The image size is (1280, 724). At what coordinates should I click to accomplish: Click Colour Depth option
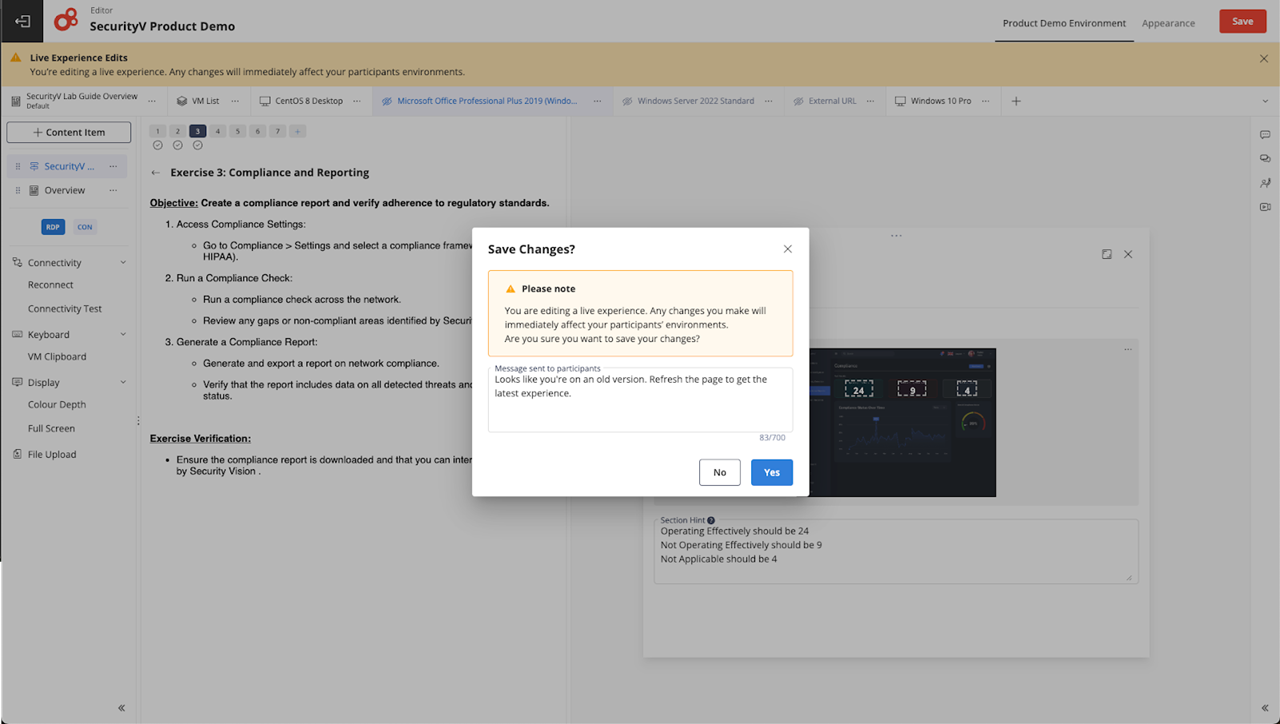[x=57, y=405]
